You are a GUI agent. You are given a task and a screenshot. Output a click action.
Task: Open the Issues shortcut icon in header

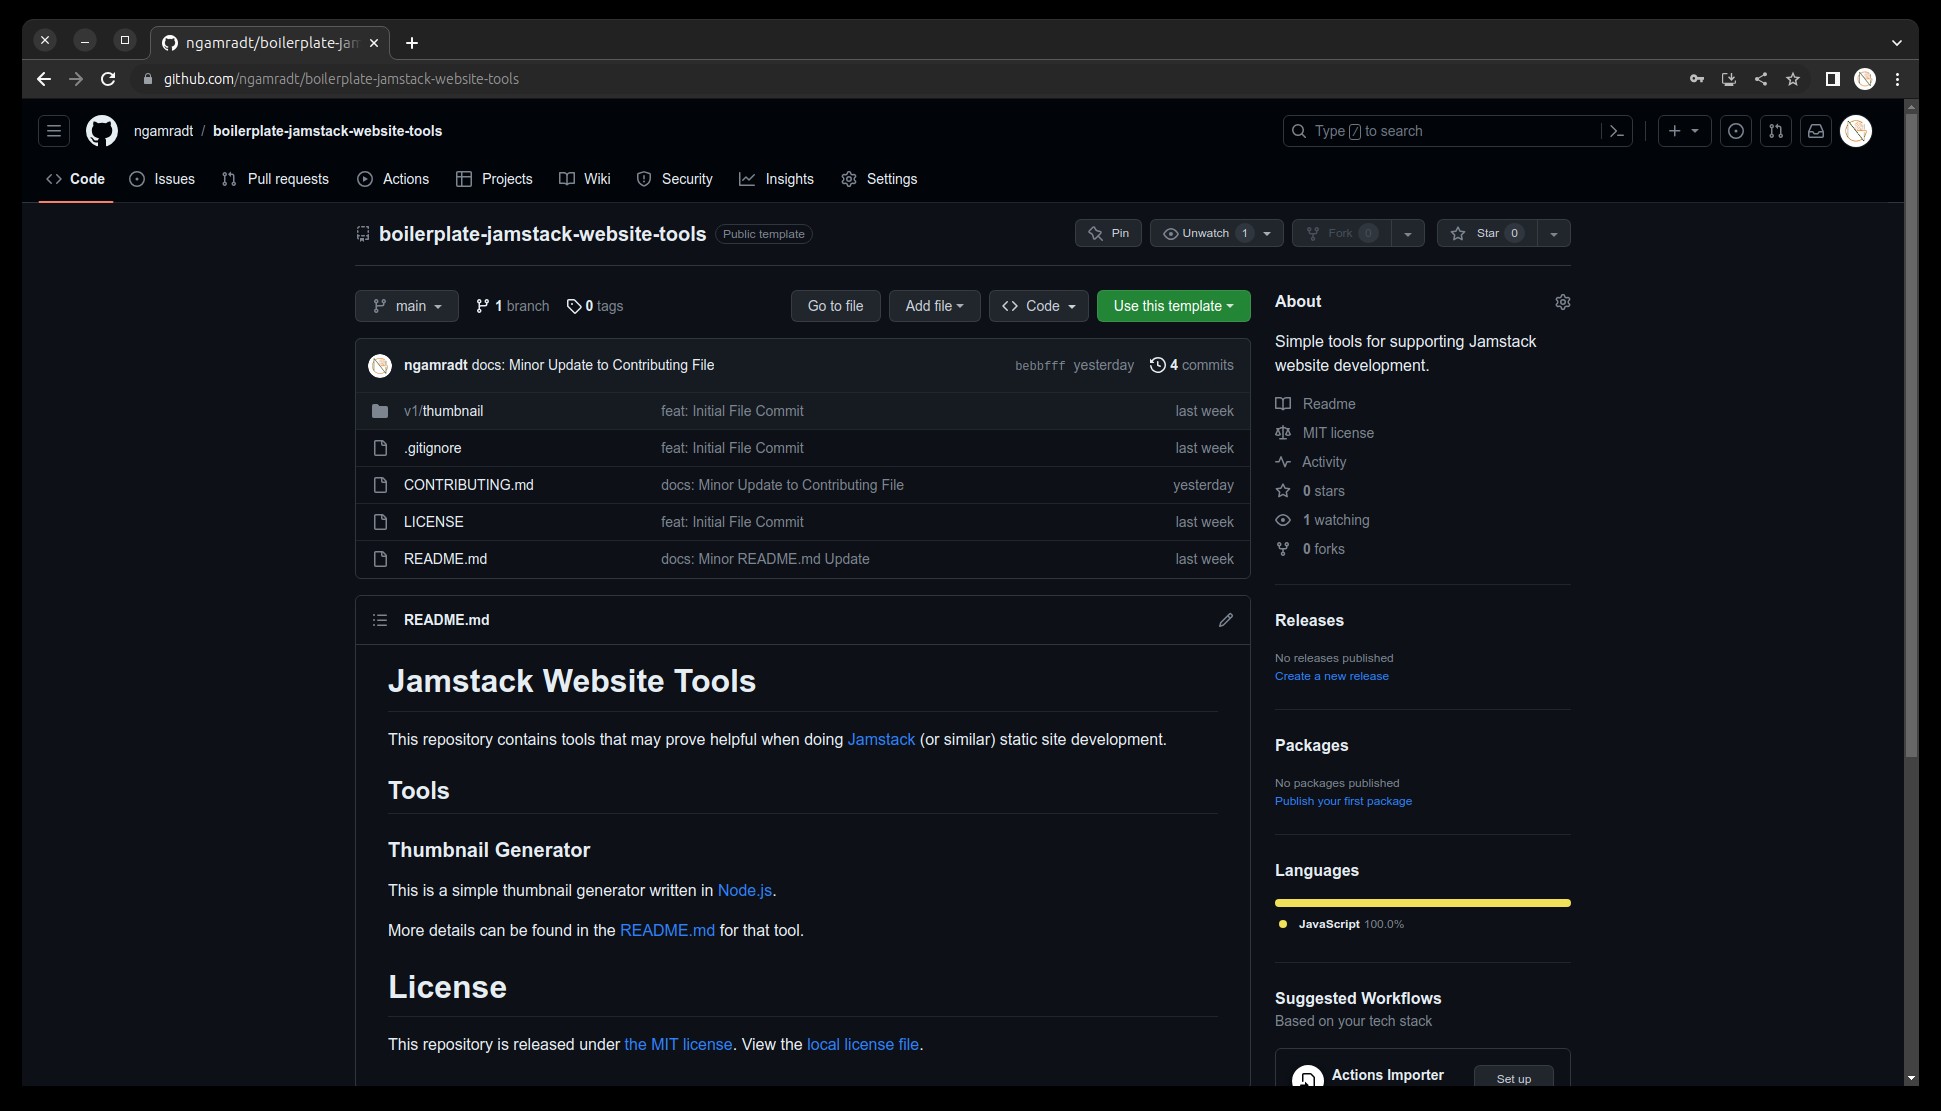1736,131
